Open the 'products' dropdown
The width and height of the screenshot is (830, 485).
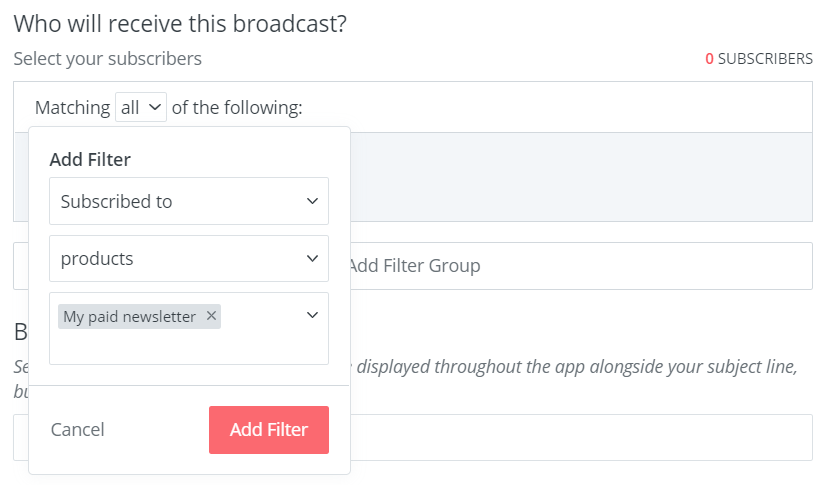coord(188,258)
